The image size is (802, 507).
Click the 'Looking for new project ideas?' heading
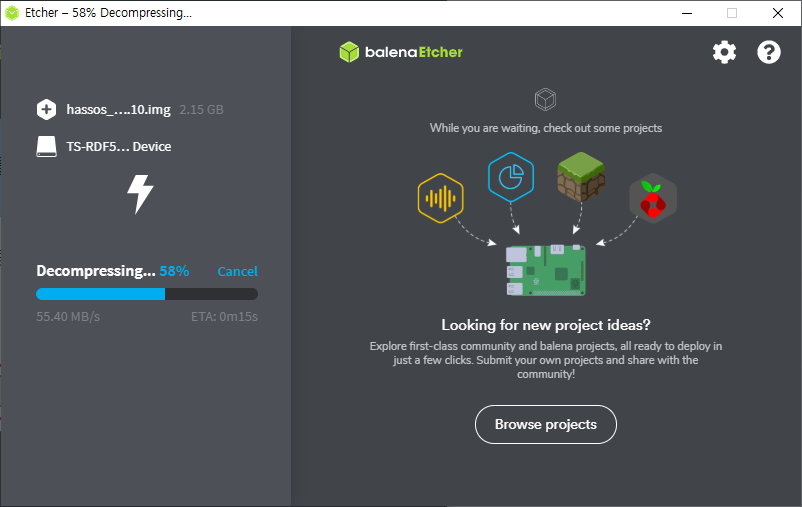pyautogui.click(x=546, y=325)
